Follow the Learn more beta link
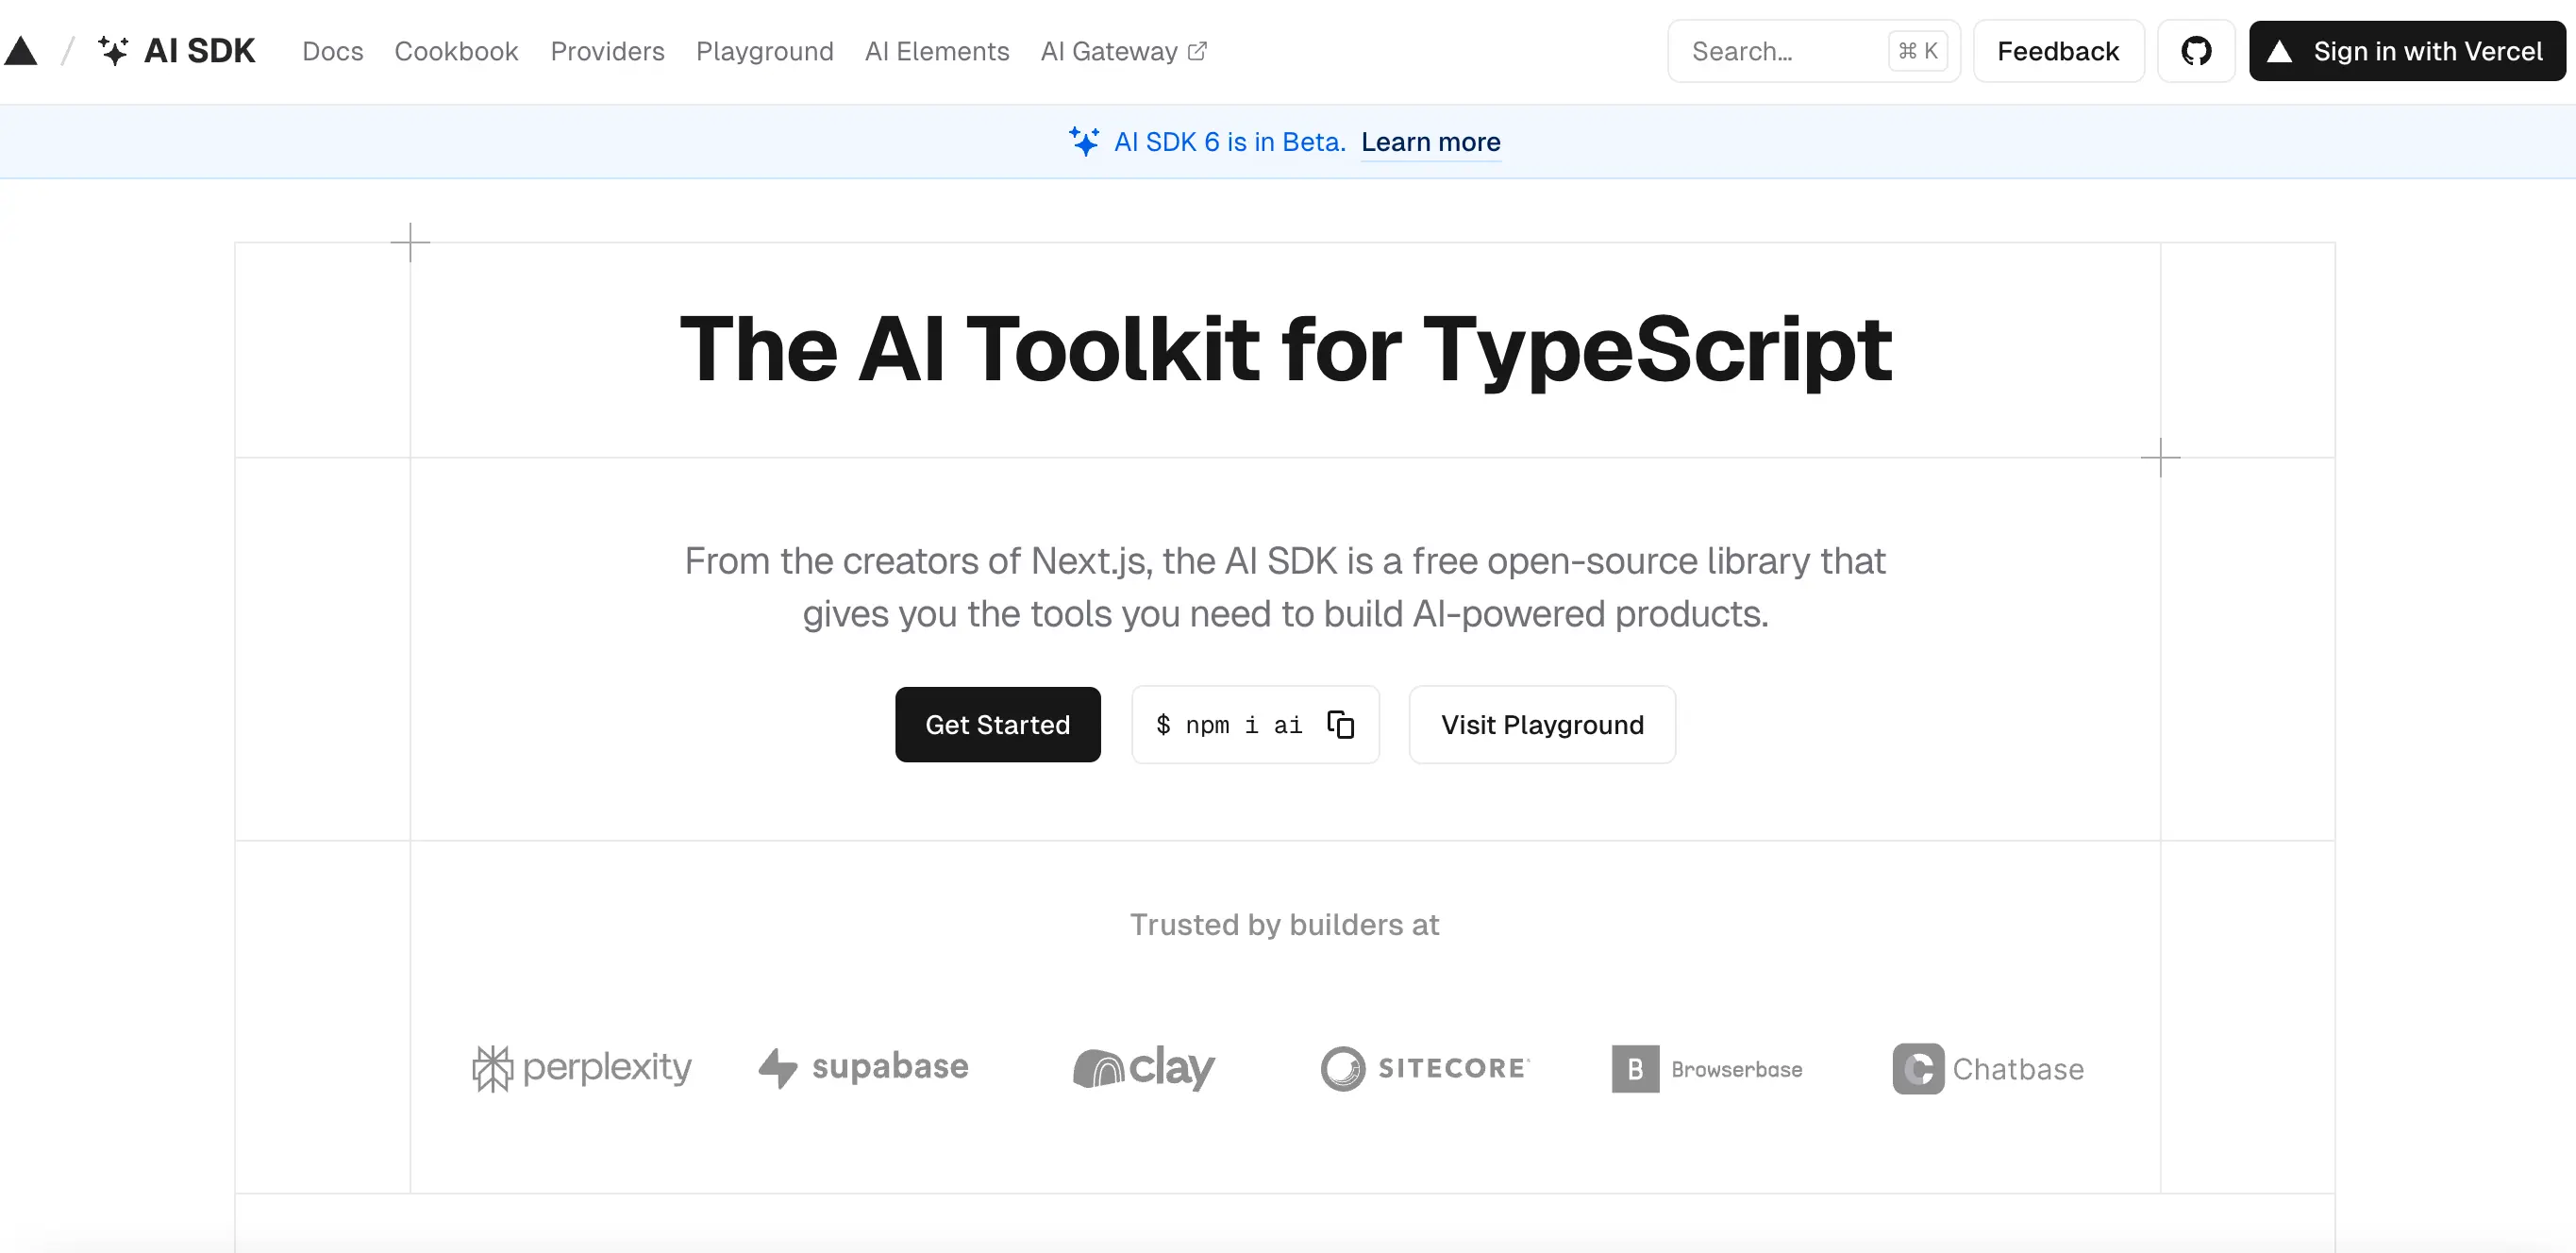This screenshot has height=1253, width=2576. coord(1430,142)
